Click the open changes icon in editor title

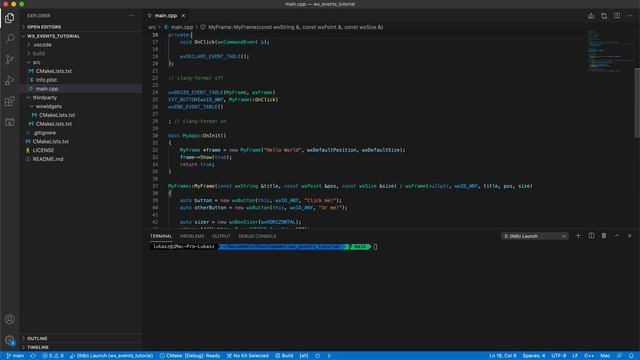604,16
